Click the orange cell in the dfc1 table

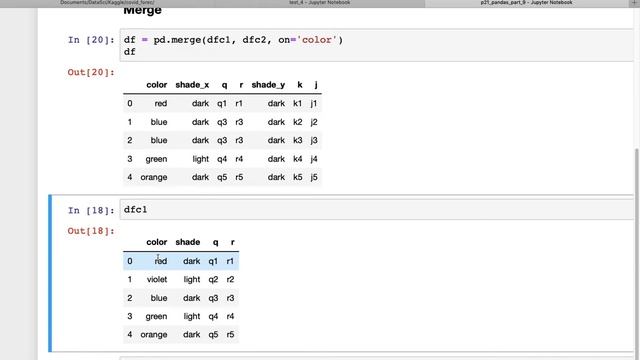(x=154, y=335)
